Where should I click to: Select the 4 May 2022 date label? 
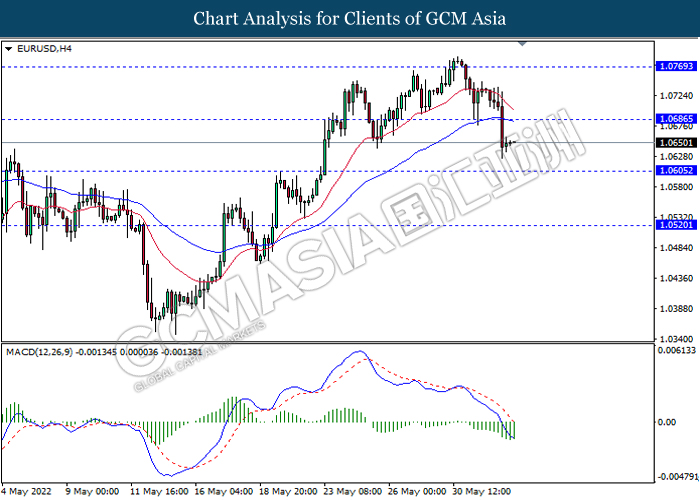coord(27,492)
